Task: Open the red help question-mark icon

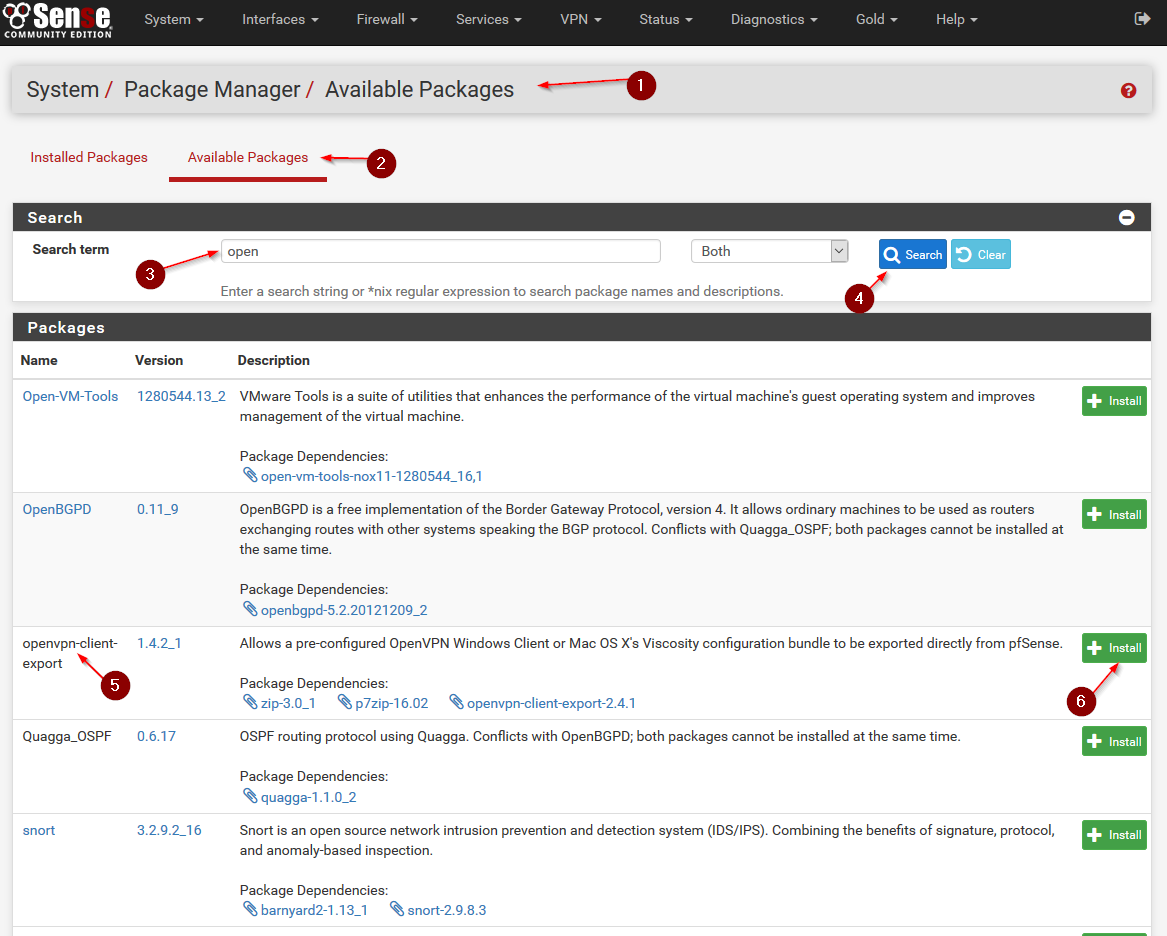Action: [x=1128, y=91]
